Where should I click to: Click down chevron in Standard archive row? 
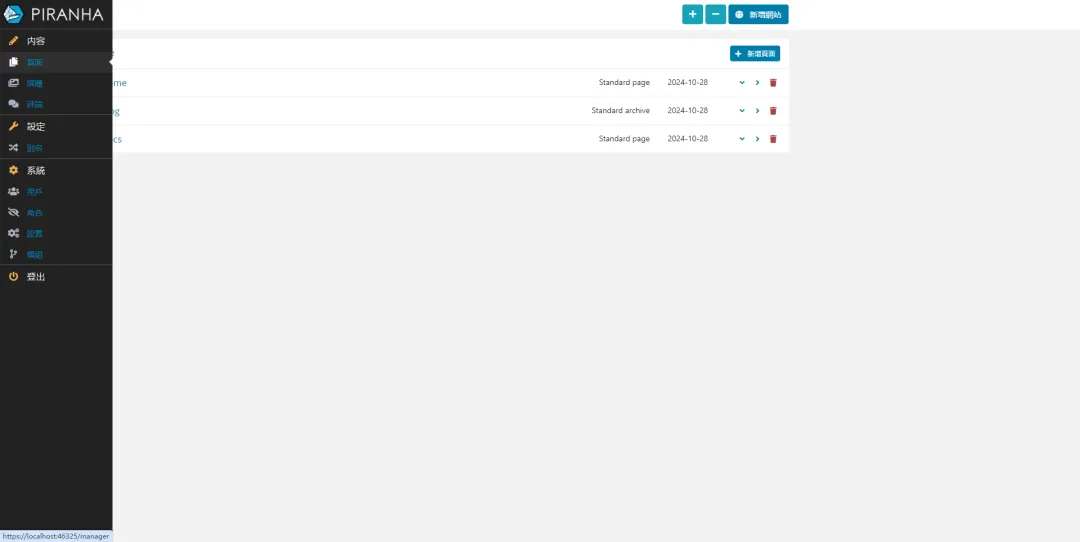(742, 110)
